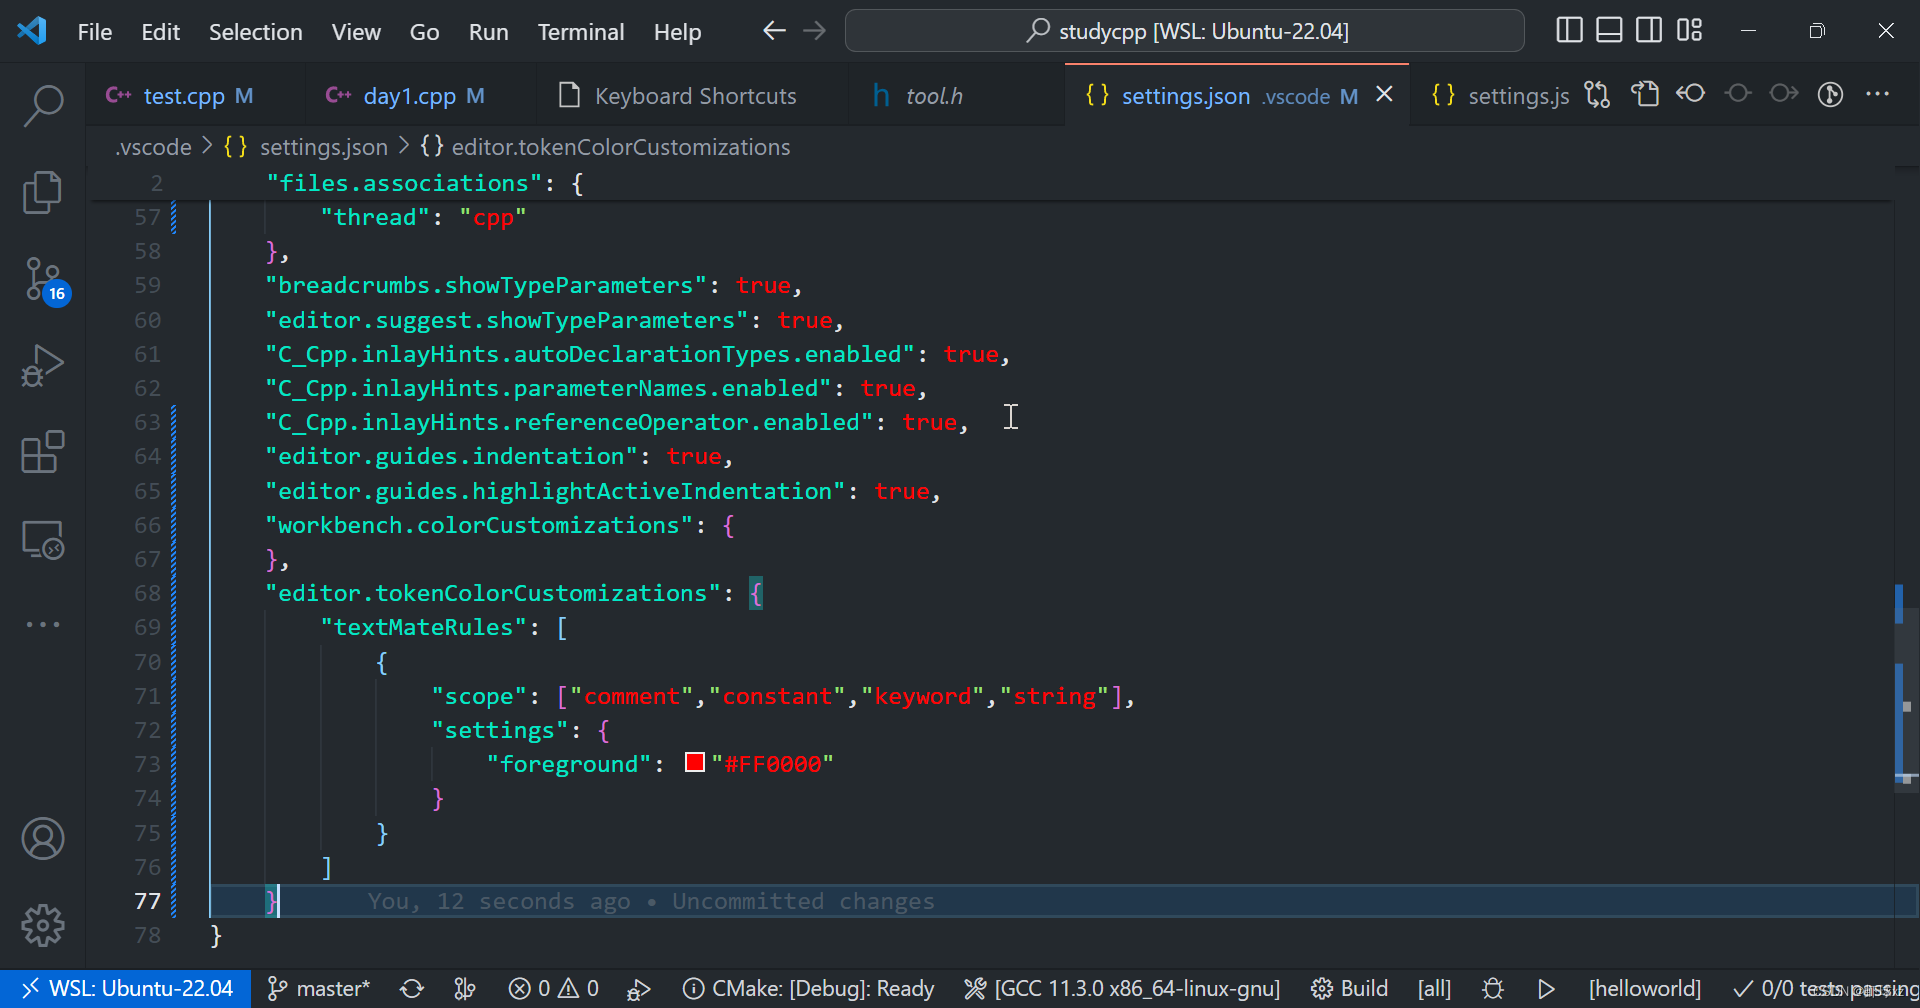Open the Go menu
The width and height of the screenshot is (1920, 1008).
[x=424, y=32]
